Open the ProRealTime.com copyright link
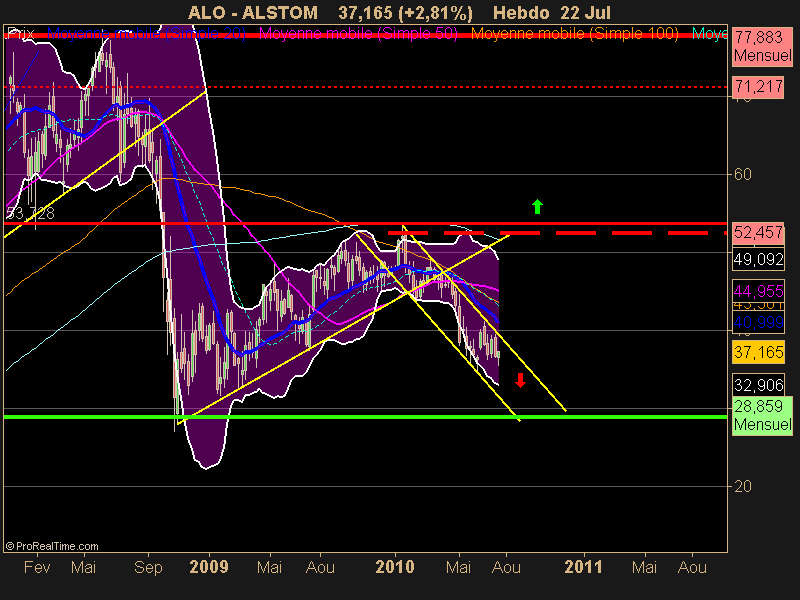Viewport: 800px width, 600px height. pyautogui.click(x=52, y=546)
